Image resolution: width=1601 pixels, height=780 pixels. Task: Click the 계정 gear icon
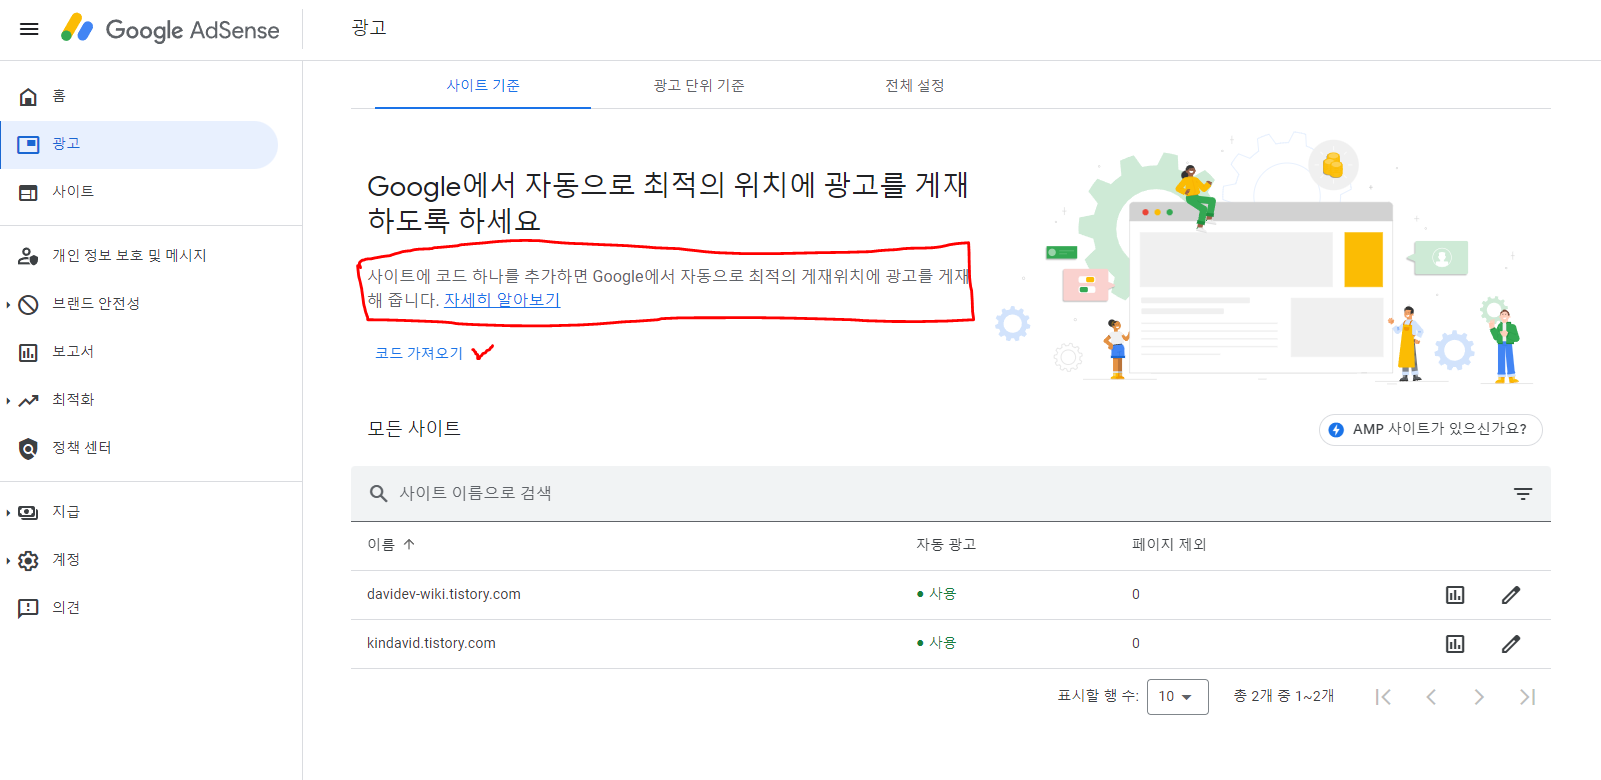[28, 560]
